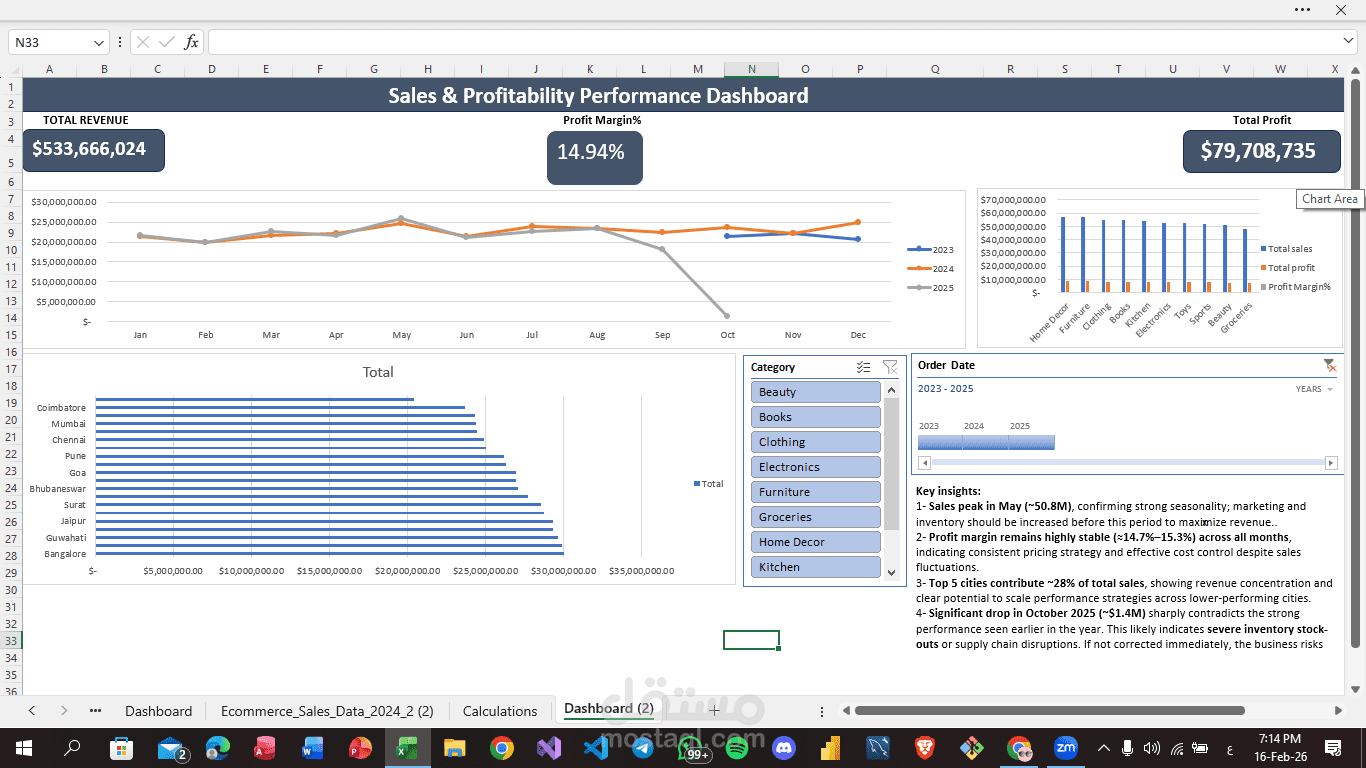1366x768 pixels.
Task: Switch to the Calculations sheet tab
Action: 500,711
